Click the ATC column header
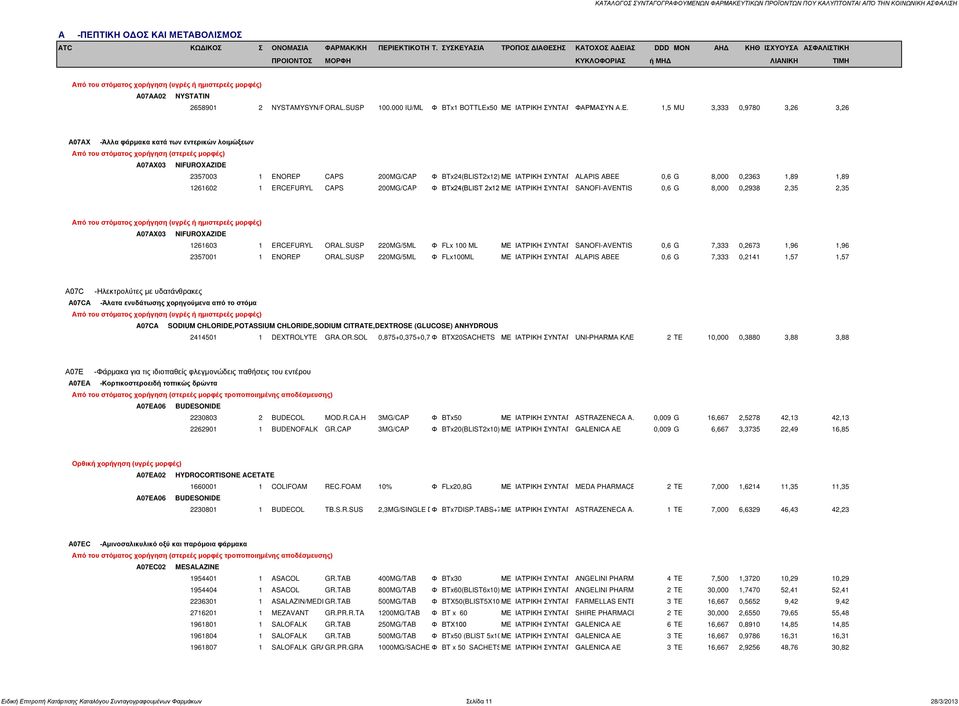The image size is (959, 706). (x=65, y=48)
